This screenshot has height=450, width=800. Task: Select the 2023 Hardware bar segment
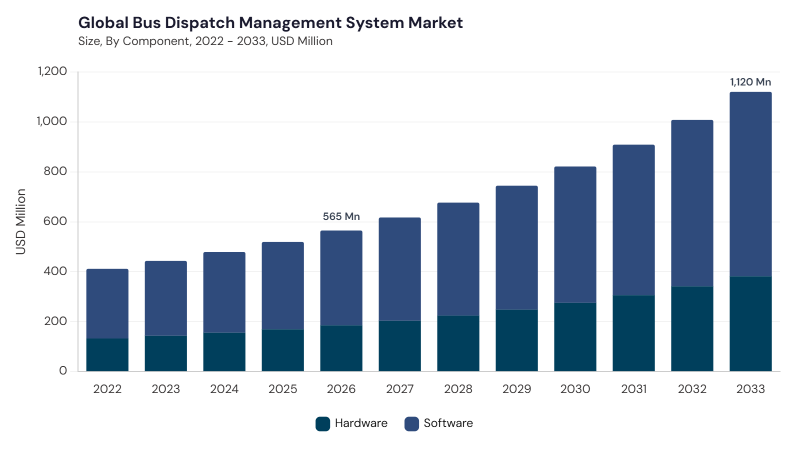click(x=166, y=353)
